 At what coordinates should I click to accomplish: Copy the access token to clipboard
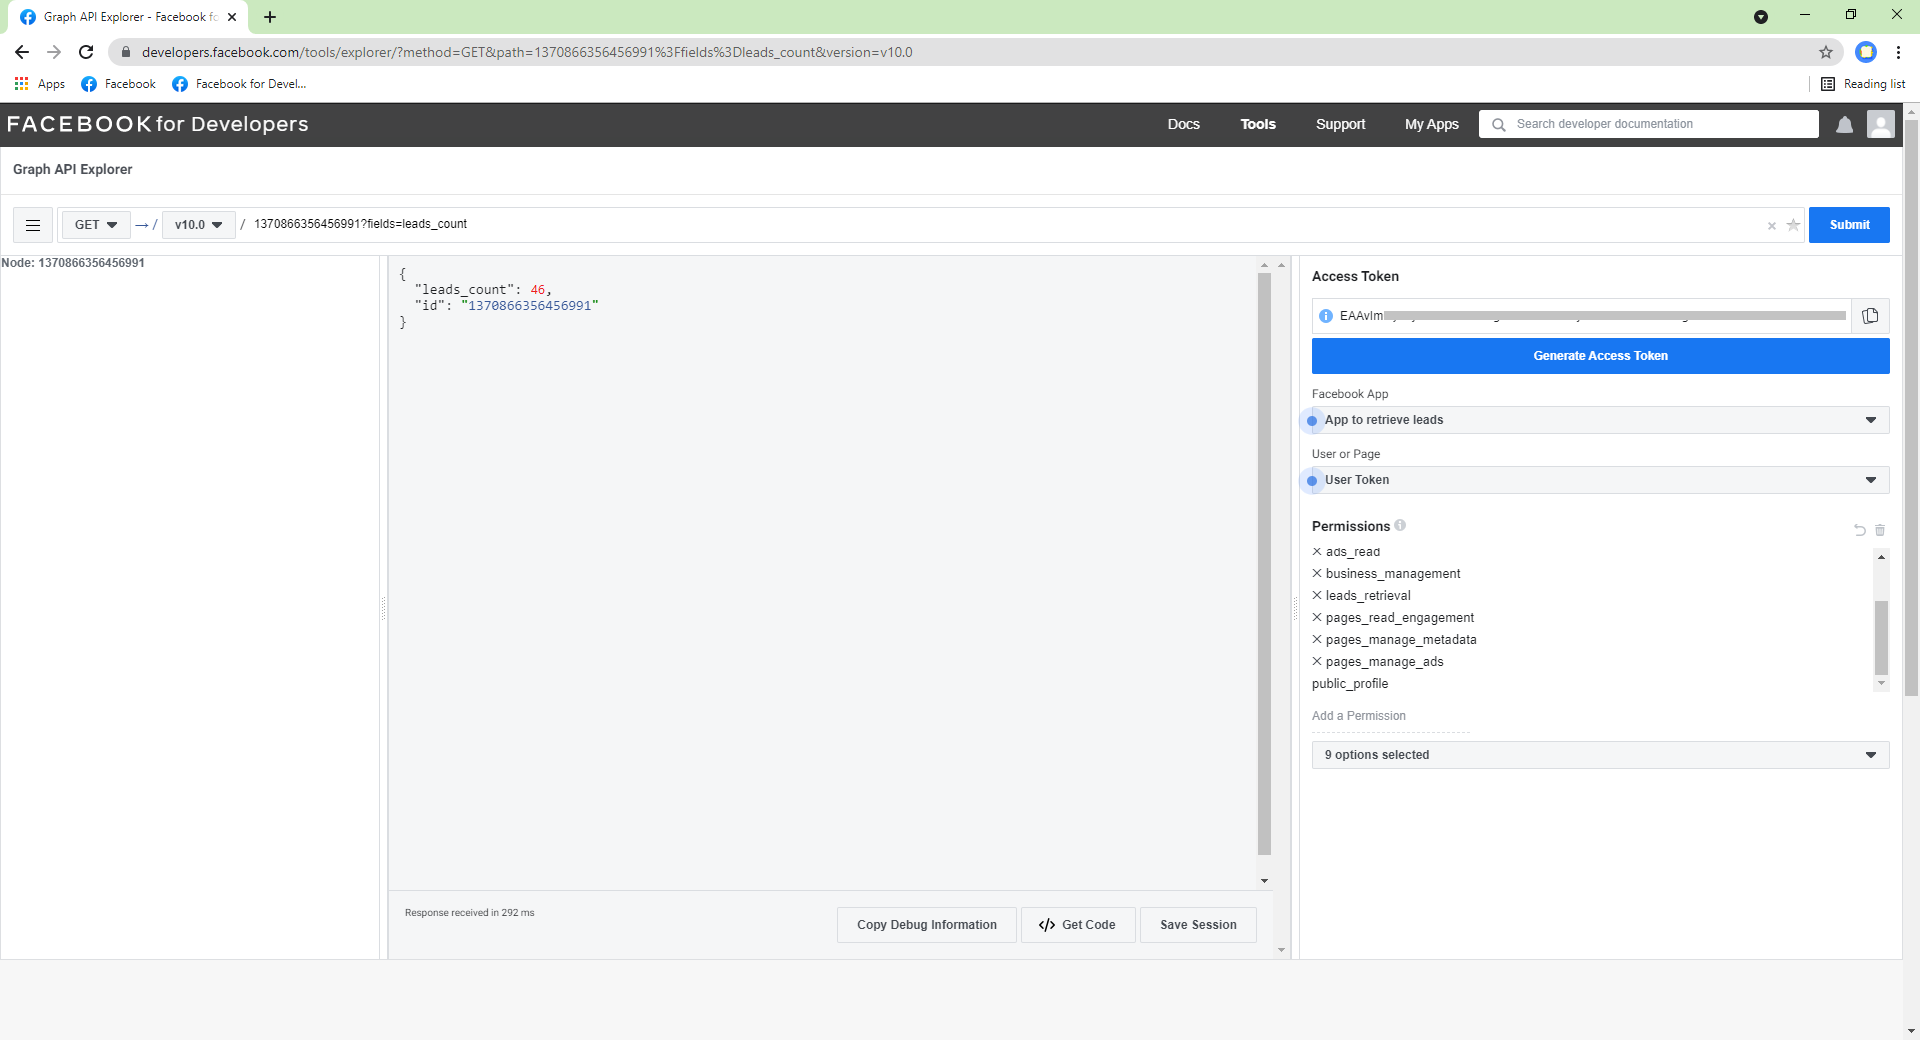tap(1870, 316)
